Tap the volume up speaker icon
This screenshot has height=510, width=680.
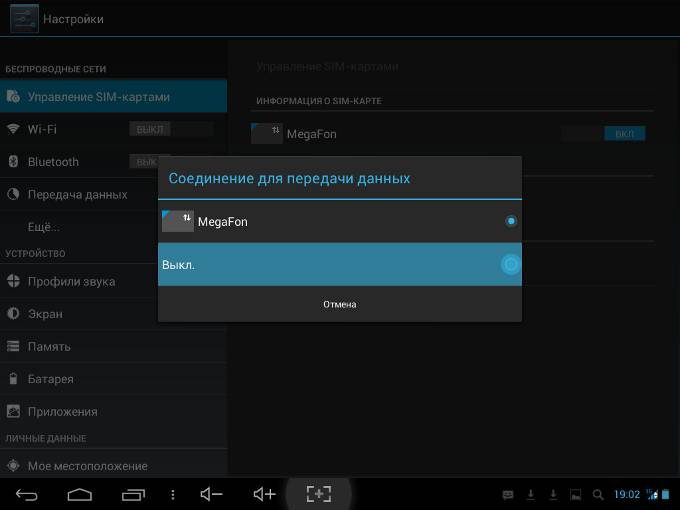coord(264,494)
